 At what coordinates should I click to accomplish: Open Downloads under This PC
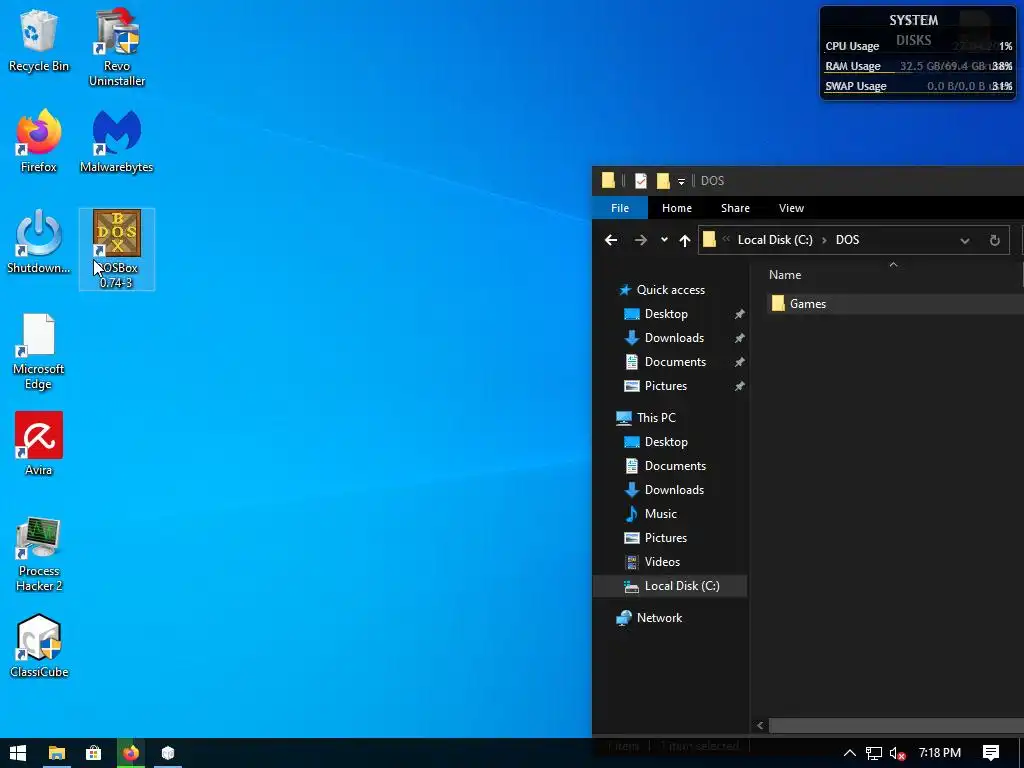(674, 490)
